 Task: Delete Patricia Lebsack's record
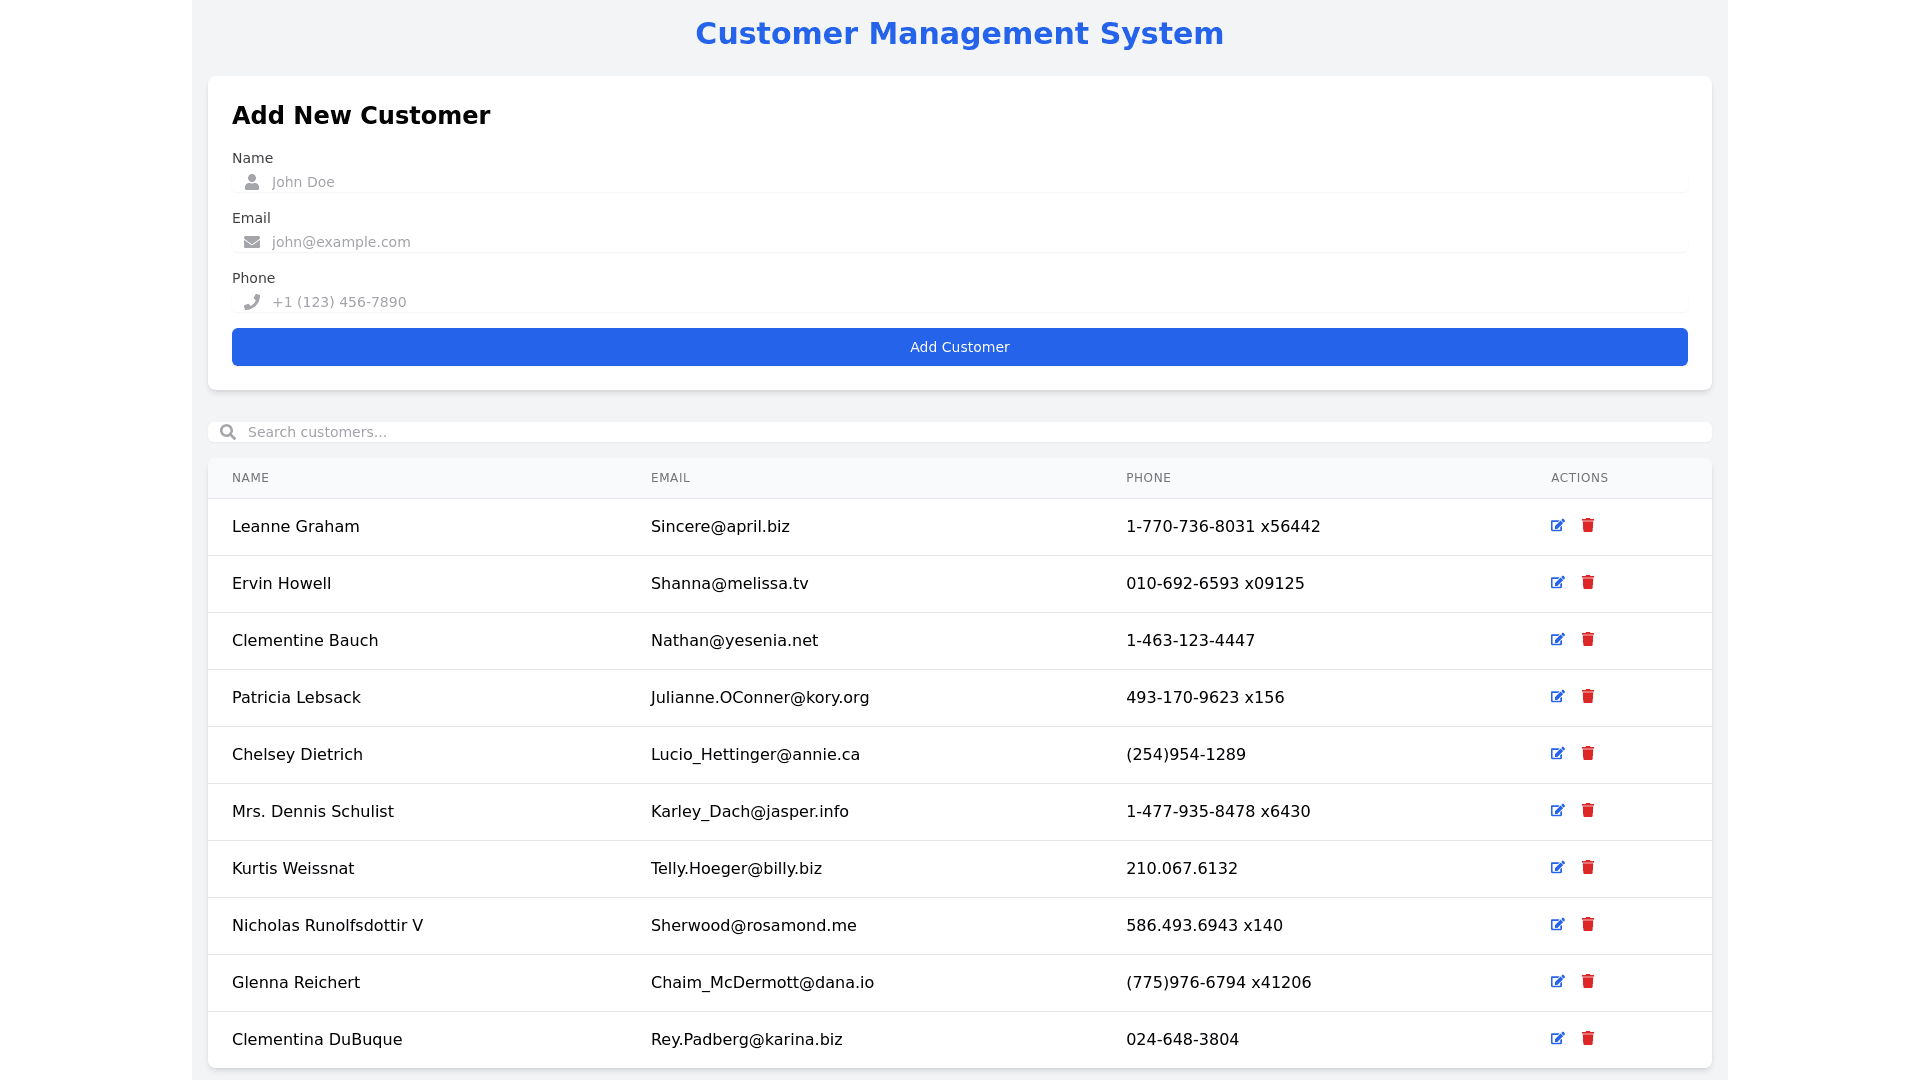pyautogui.click(x=1587, y=697)
